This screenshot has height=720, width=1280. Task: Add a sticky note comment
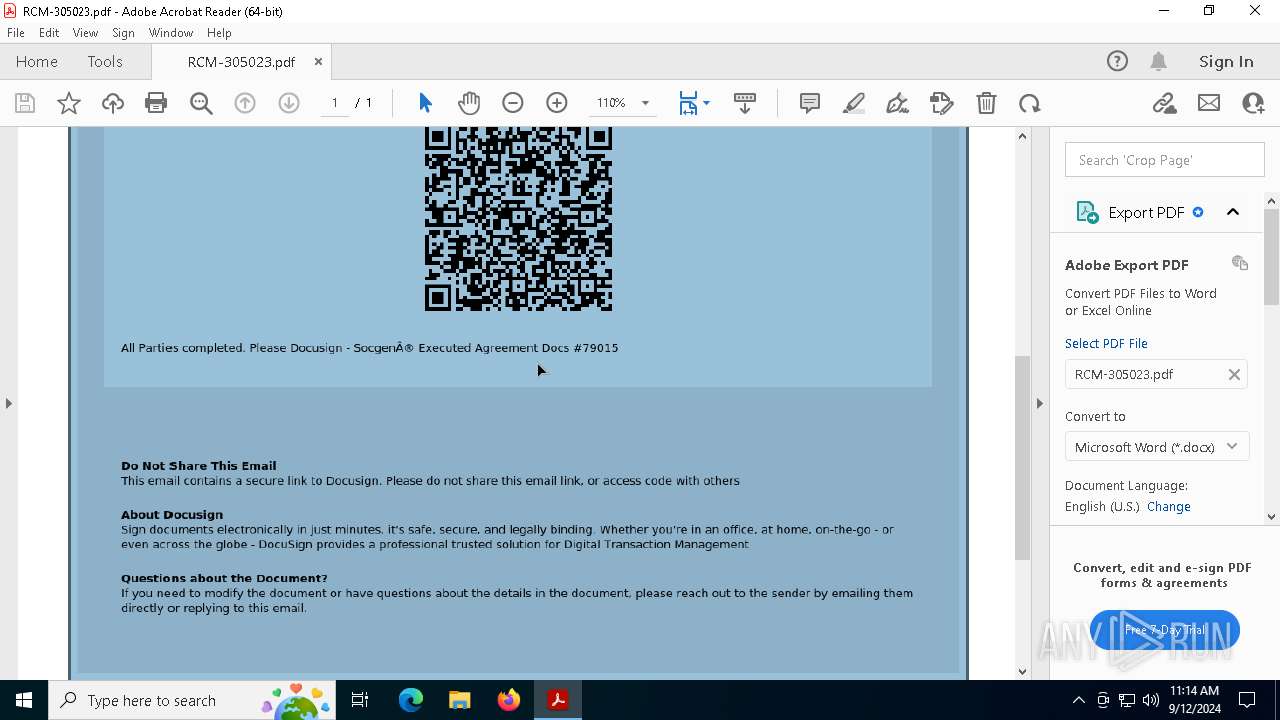click(x=810, y=103)
